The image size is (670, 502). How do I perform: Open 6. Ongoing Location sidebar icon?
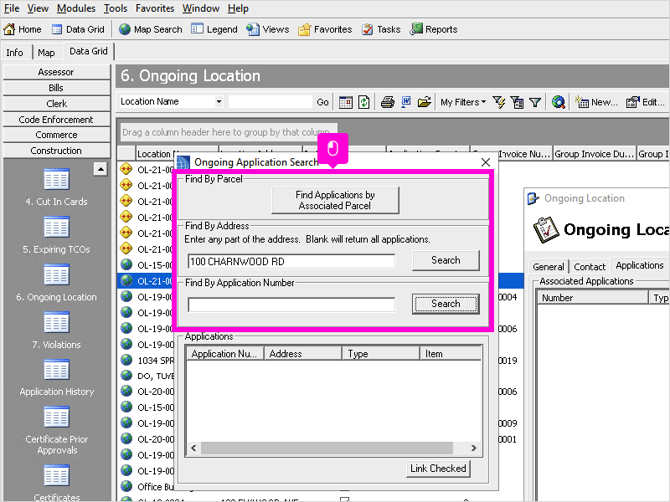pyautogui.click(x=56, y=275)
